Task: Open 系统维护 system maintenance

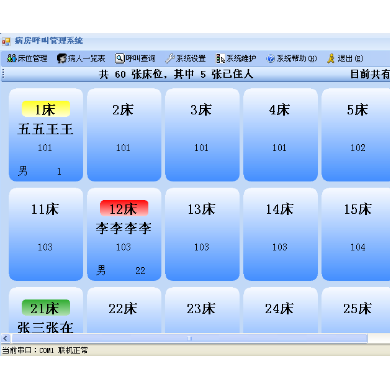Action: click(x=236, y=59)
